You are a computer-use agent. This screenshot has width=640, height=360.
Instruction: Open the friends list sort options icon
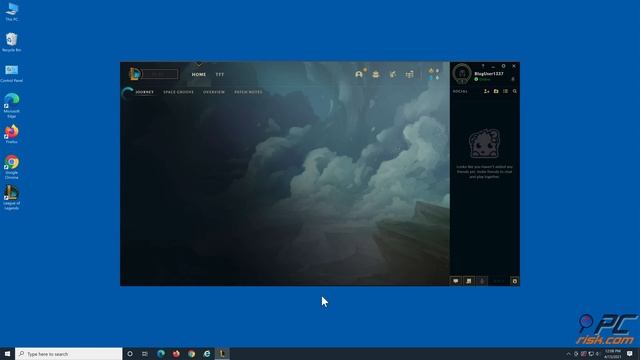505,91
